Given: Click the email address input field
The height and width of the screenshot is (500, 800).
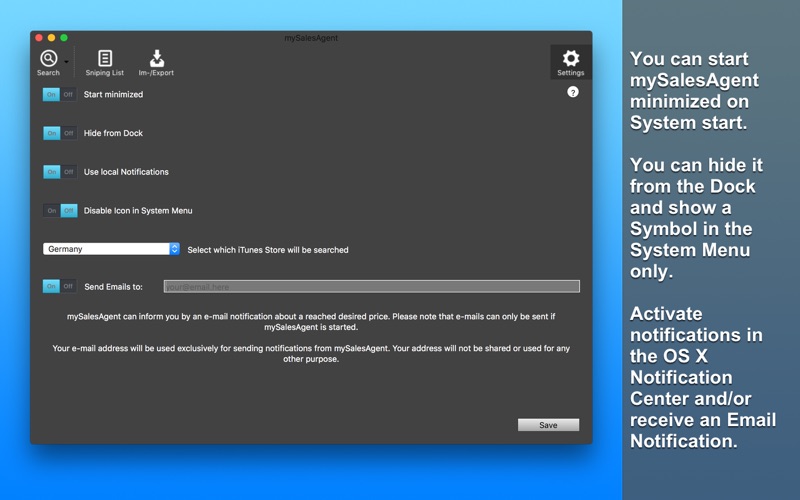Looking at the screenshot, I should pyautogui.click(x=371, y=286).
